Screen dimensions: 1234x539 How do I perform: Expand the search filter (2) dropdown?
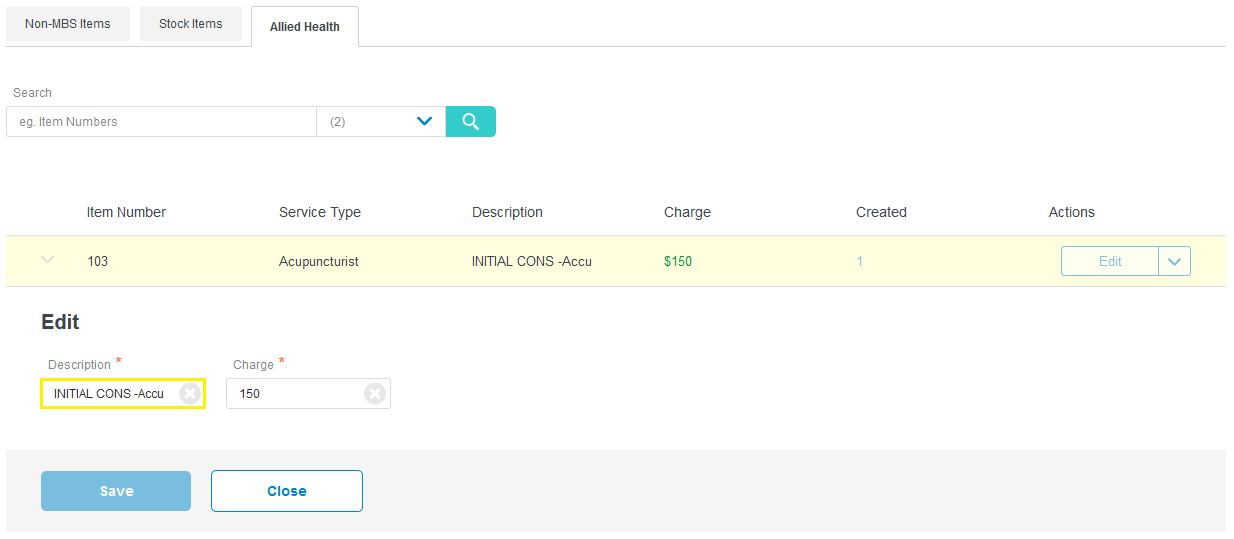click(381, 121)
